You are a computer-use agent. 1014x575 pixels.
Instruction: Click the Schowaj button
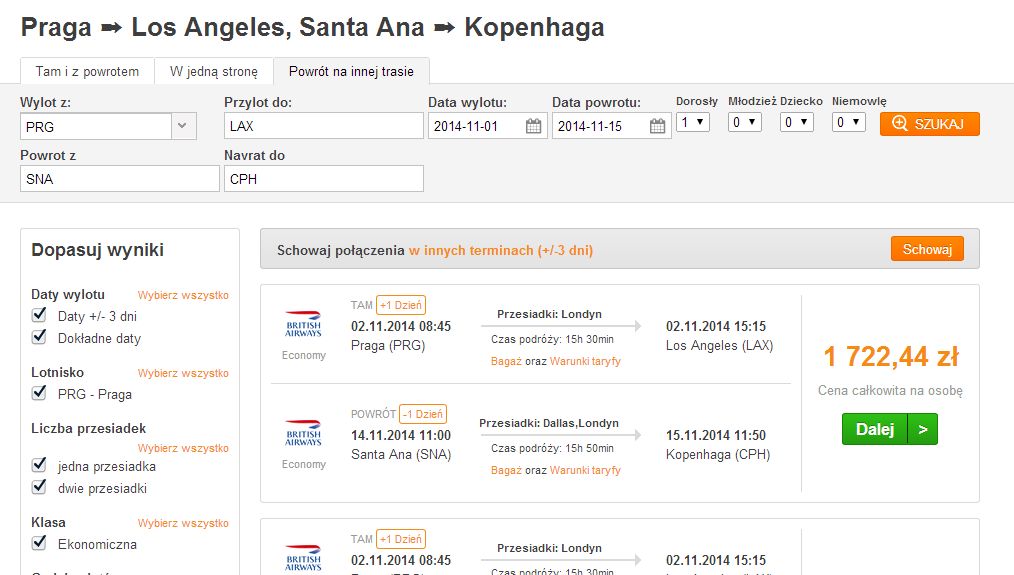click(x=927, y=249)
